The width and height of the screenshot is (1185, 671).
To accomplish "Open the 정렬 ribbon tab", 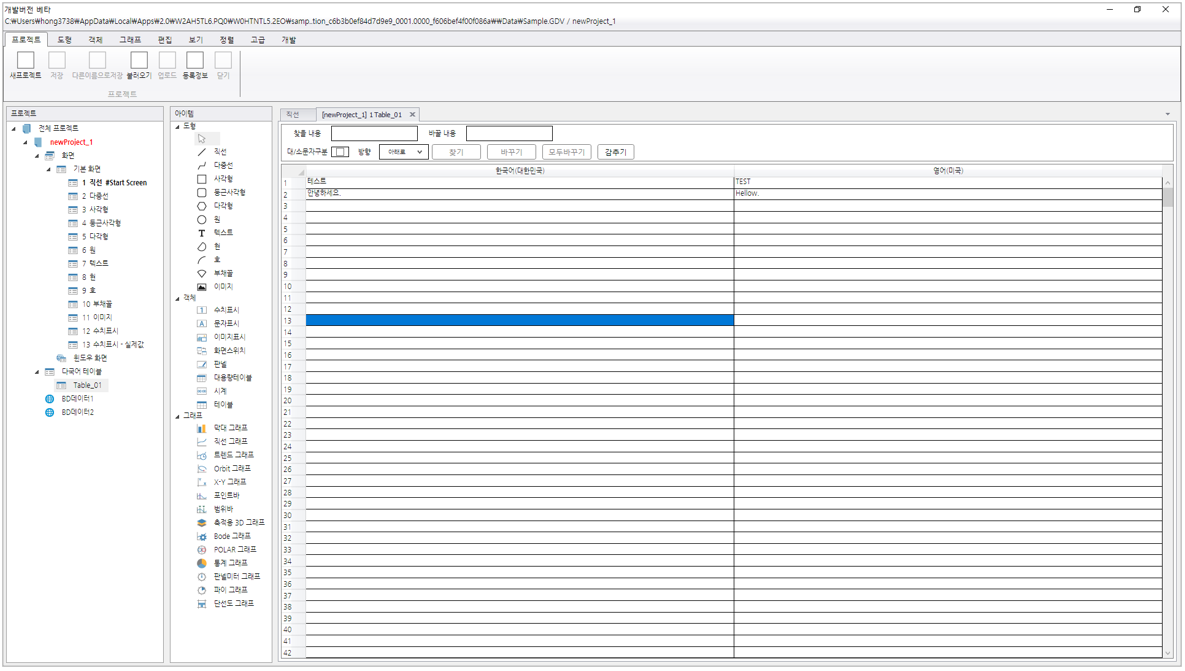I will [x=227, y=39].
